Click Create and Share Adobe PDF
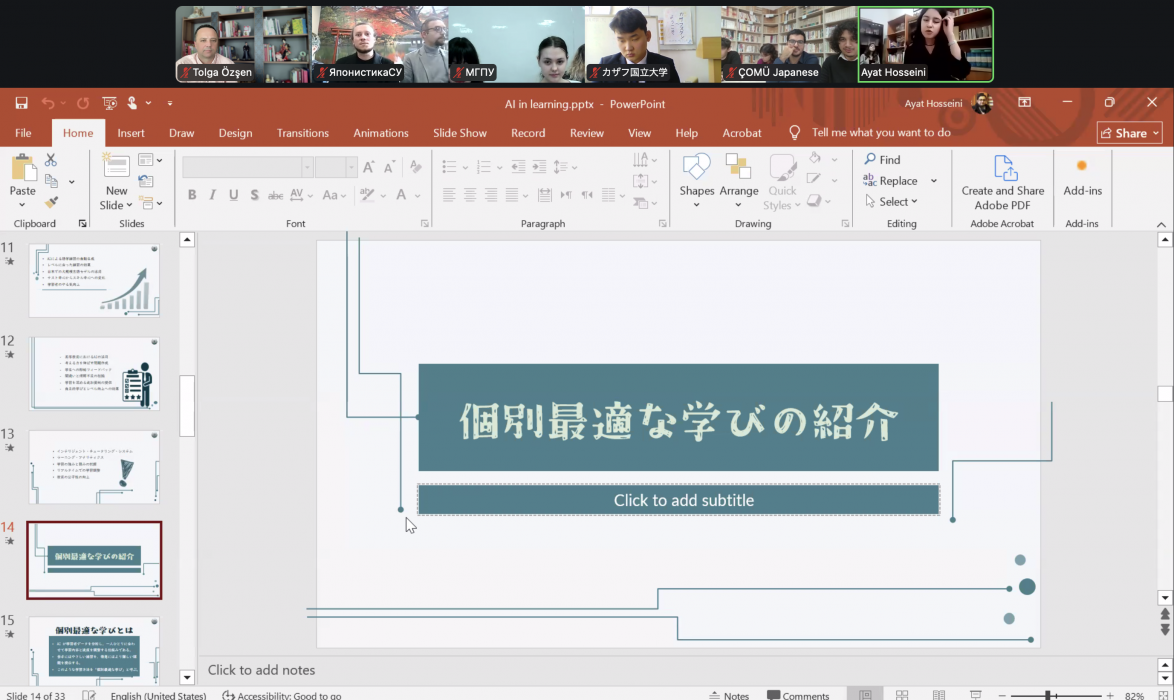This screenshot has width=1174, height=700. click(x=1002, y=181)
